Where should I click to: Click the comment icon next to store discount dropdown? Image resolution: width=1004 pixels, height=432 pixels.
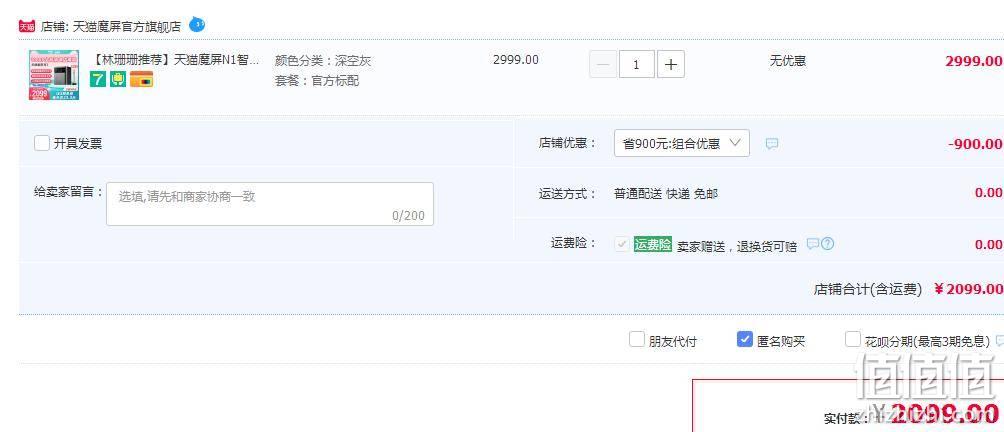(x=772, y=144)
